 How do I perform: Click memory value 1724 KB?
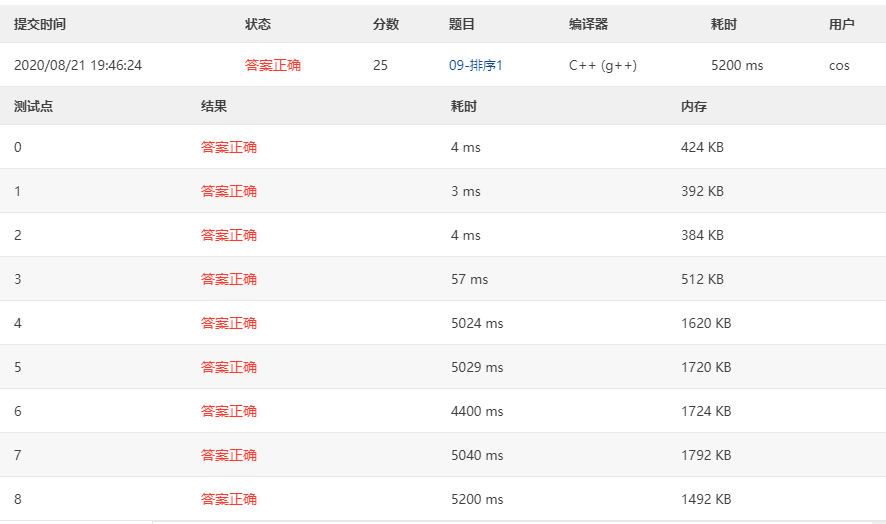(706, 412)
